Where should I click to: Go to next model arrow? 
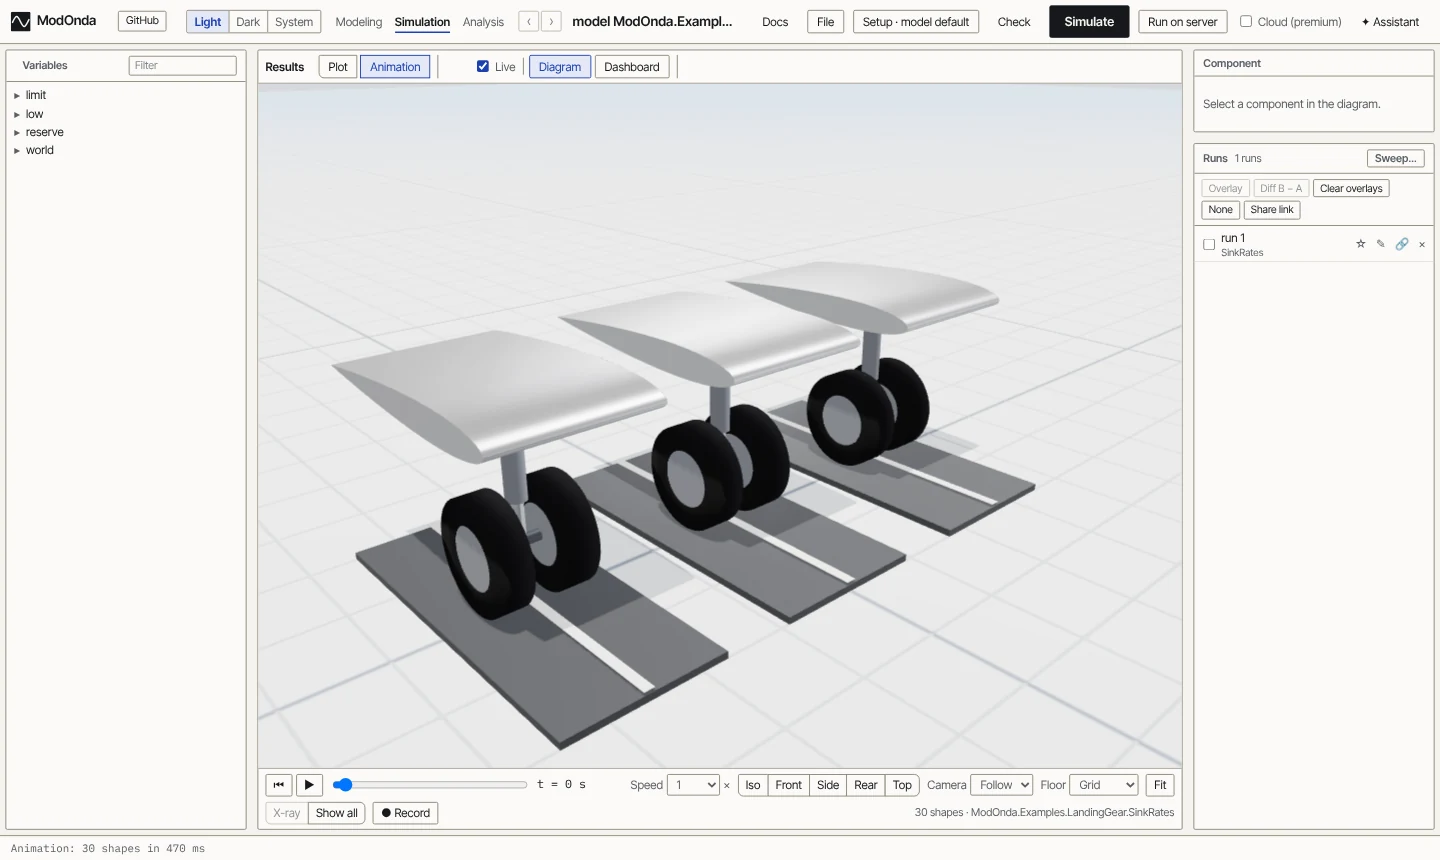click(x=551, y=21)
